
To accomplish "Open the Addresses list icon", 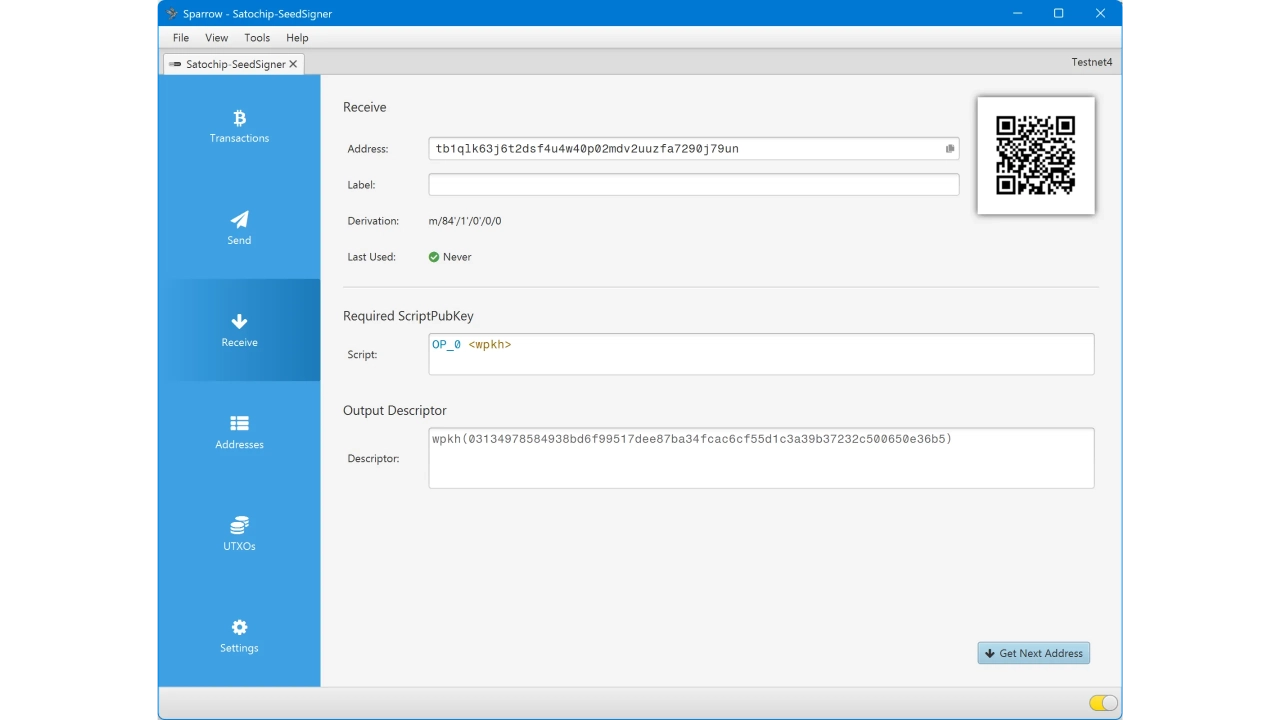I will 239,423.
